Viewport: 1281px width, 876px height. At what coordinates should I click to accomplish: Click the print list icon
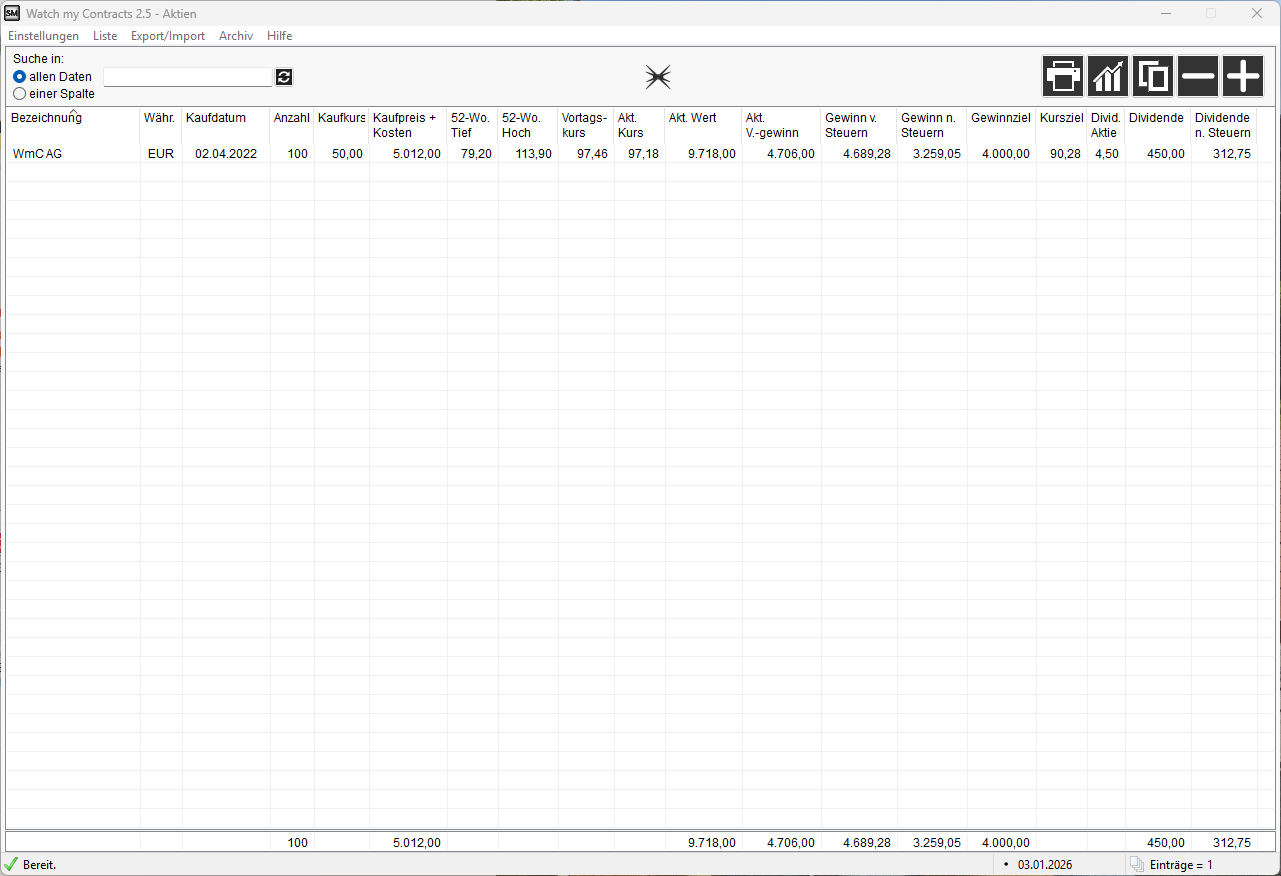pyautogui.click(x=1063, y=76)
